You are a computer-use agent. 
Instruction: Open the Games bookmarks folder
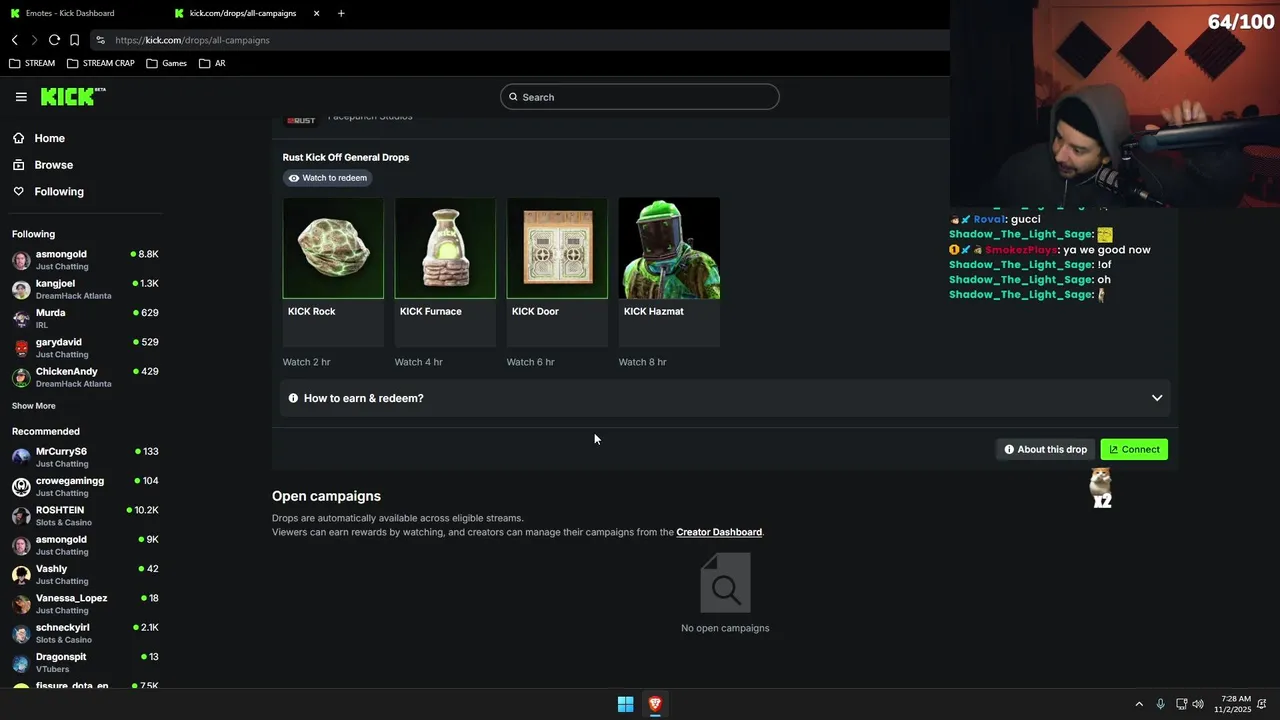(166, 63)
